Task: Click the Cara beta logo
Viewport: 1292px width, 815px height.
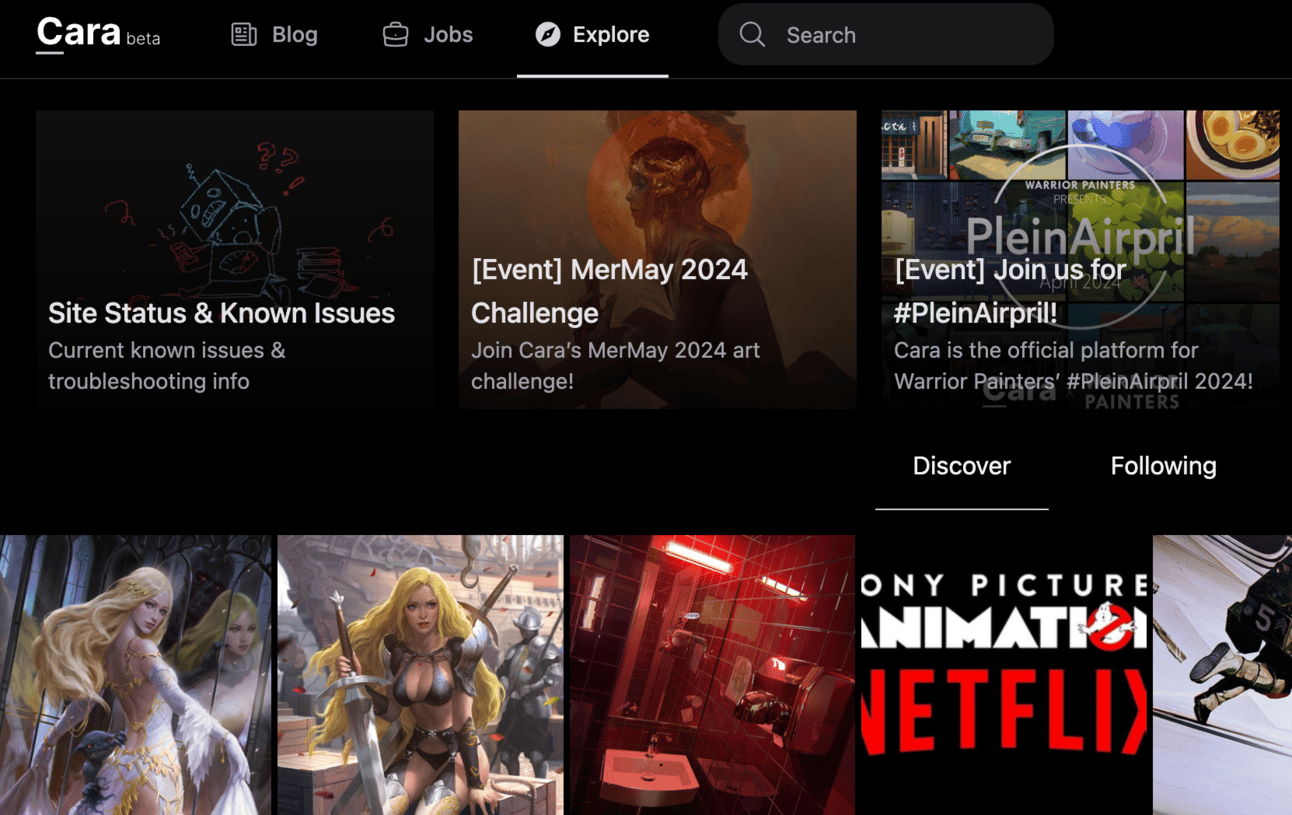Action: (98, 34)
